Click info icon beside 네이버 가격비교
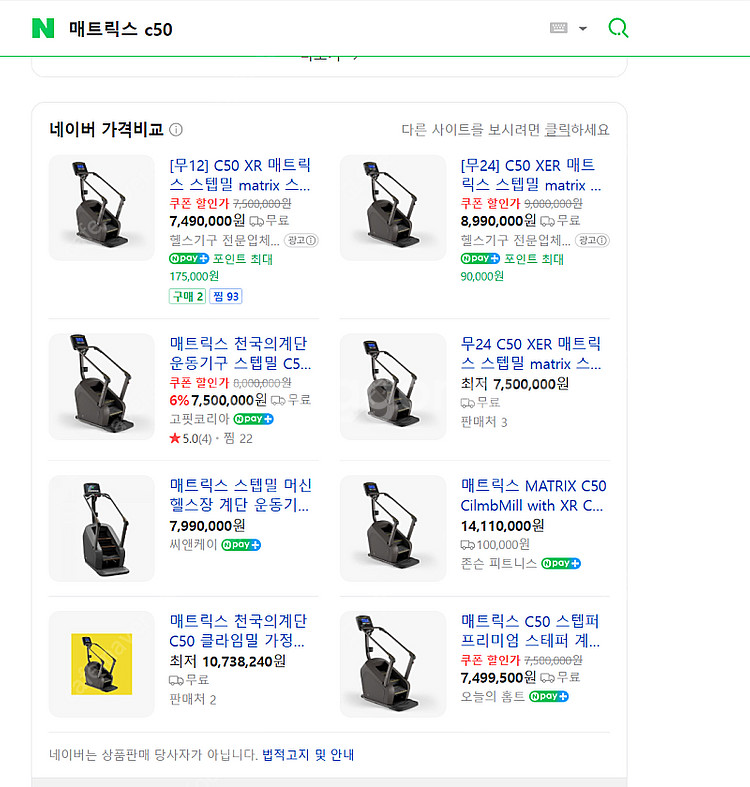The image size is (750, 787). (176, 129)
